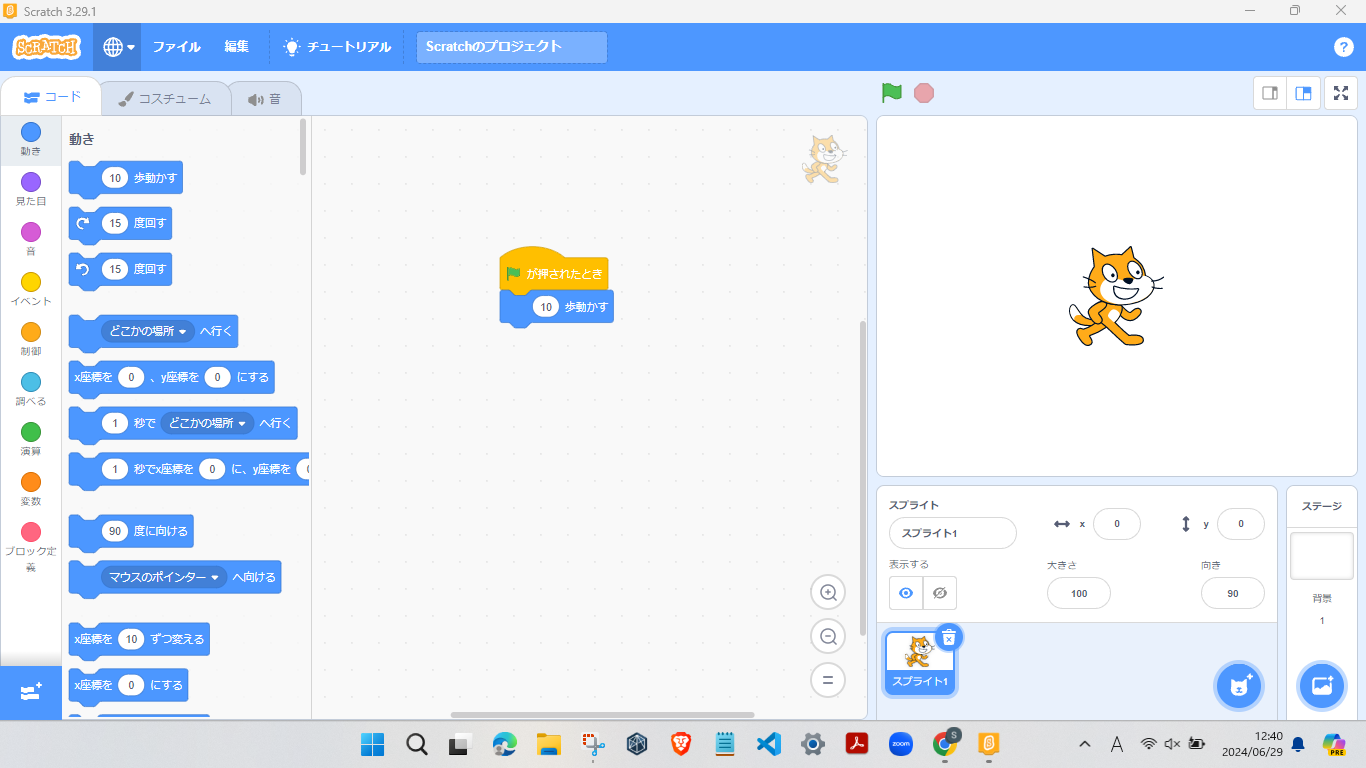Viewport: 1366px width, 768px height.
Task: Zoom out the workspace
Action: tap(828, 636)
